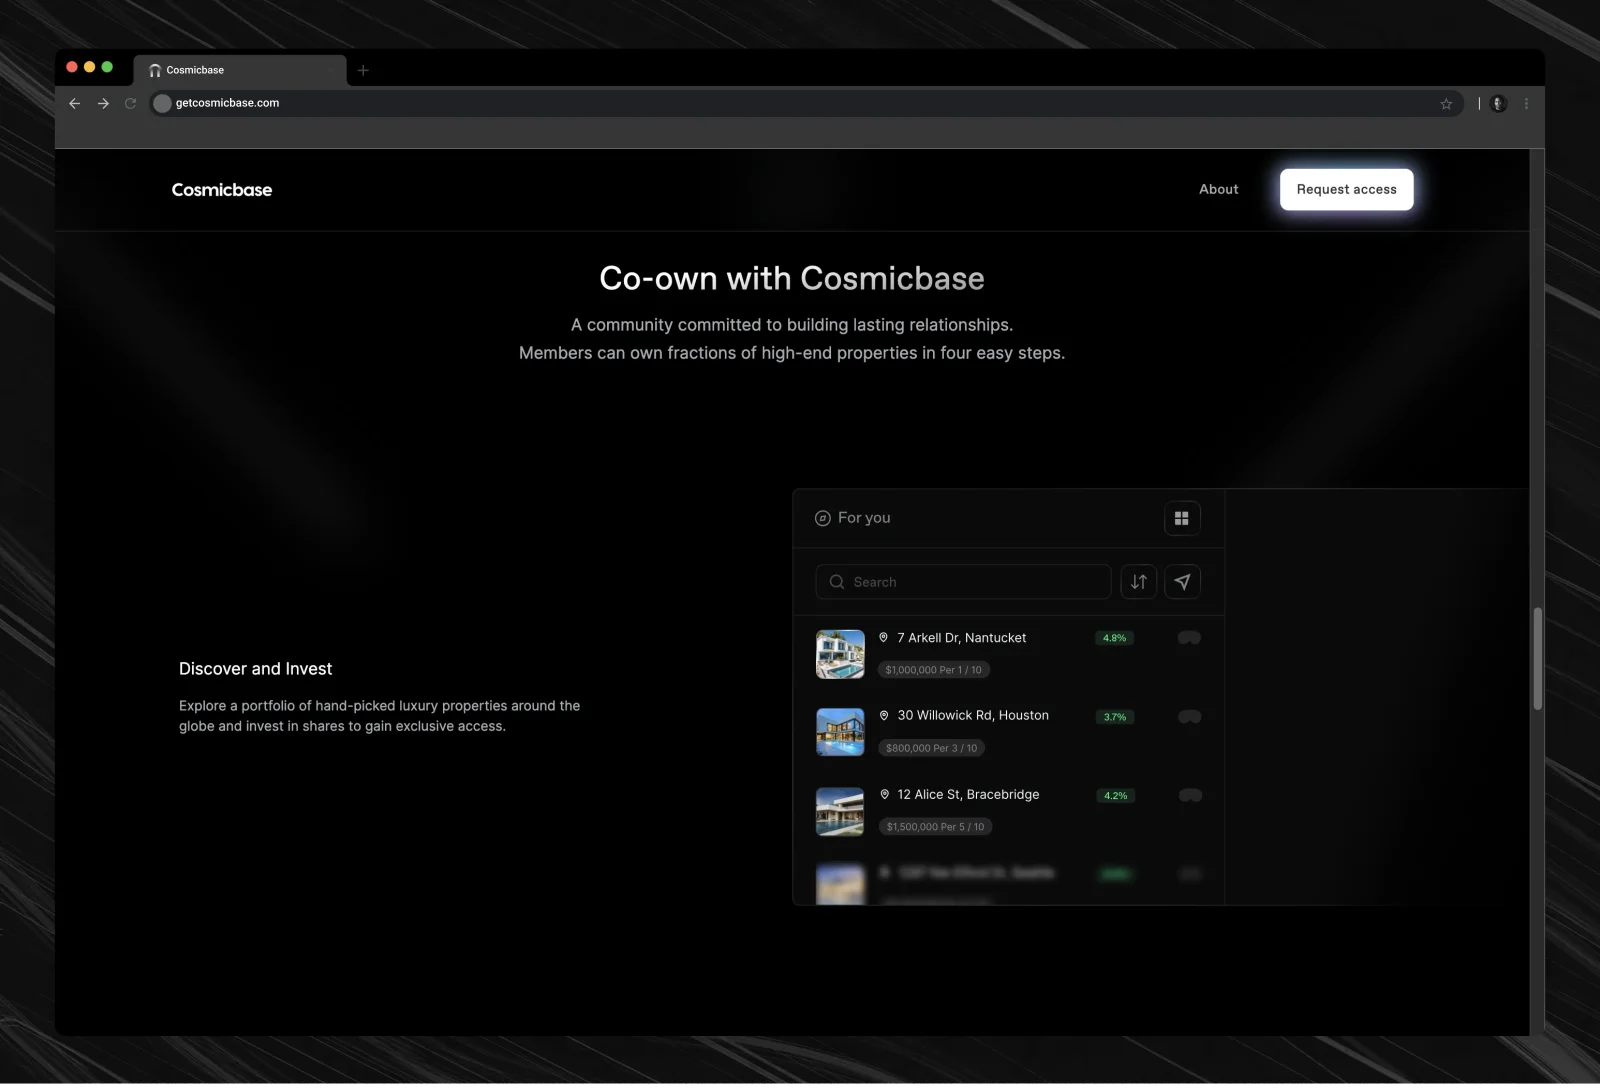Open a new tab with plus icon

coord(363,70)
